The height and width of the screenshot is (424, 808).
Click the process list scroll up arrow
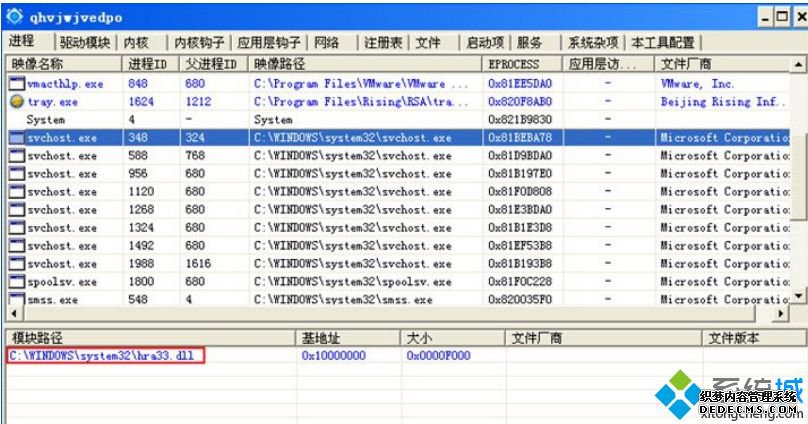point(798,64)
